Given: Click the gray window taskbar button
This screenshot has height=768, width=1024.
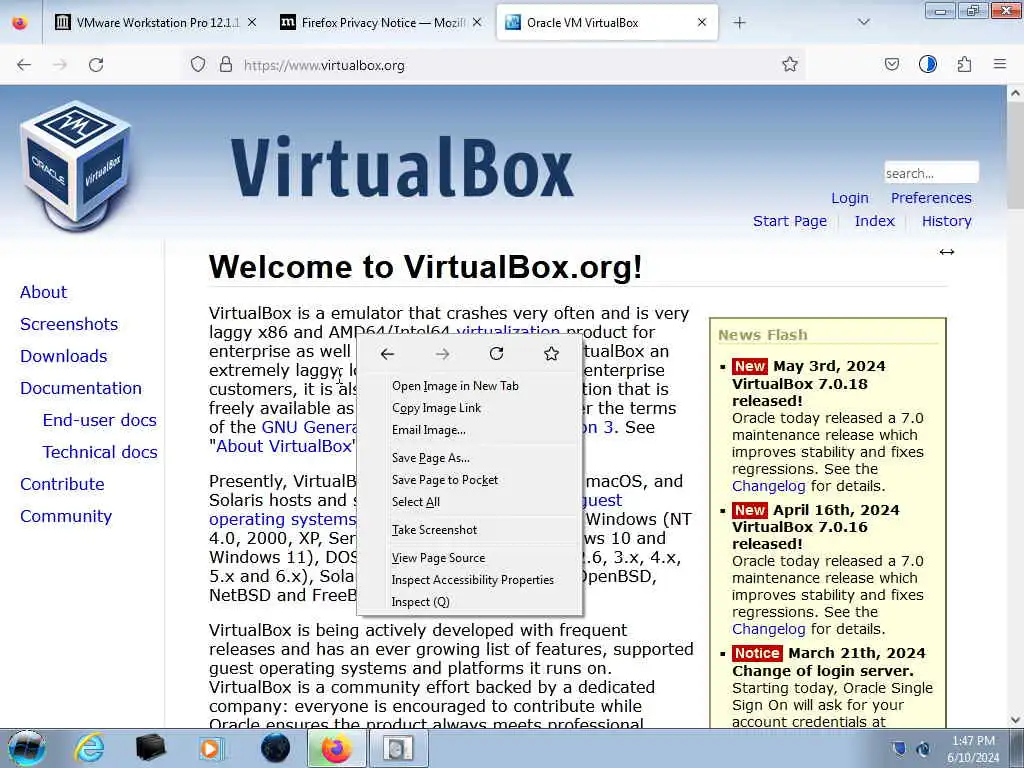Looking at the screenshot, I should coord(399,748).
